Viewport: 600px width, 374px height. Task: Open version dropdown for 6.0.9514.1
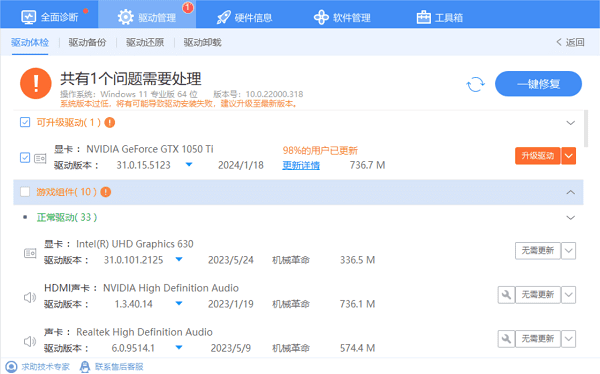click(179, 348)
